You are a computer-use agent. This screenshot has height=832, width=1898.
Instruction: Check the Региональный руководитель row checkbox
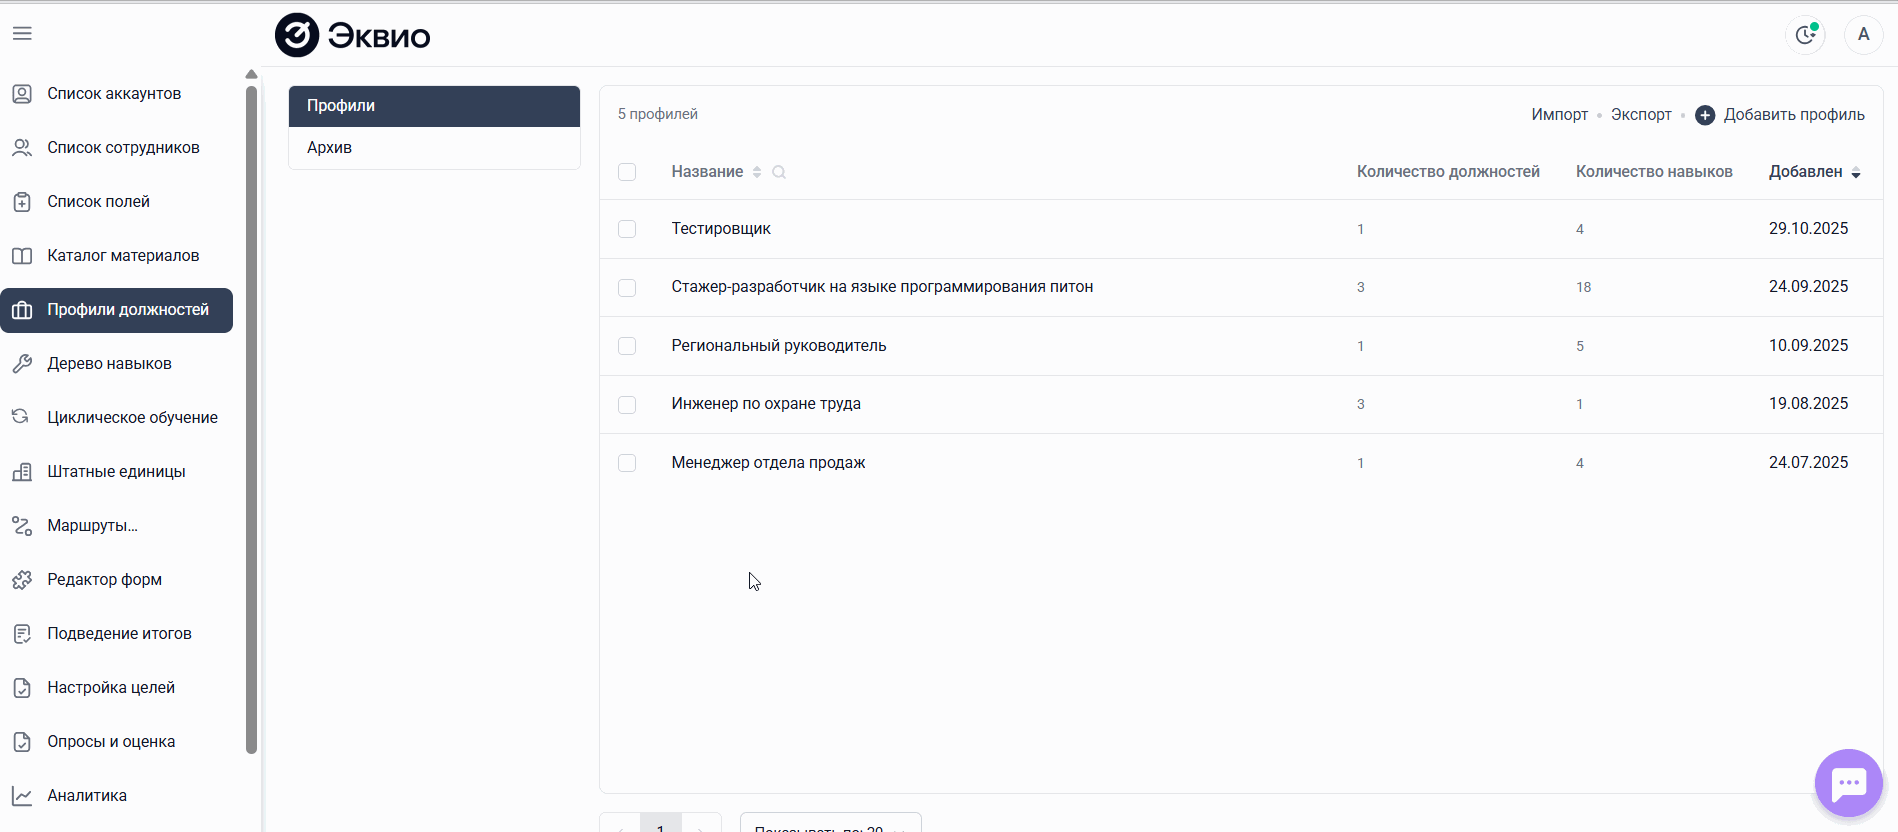pyautogui.click(x=627, y=346)
